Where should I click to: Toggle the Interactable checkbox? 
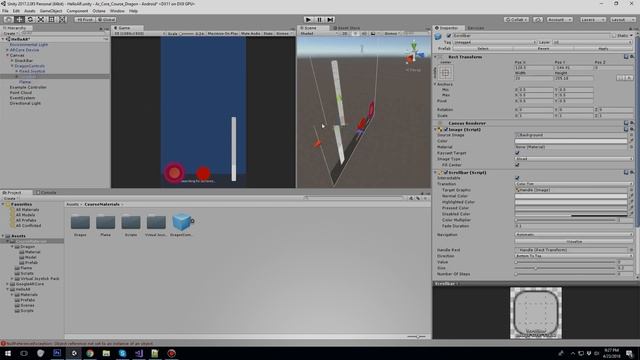click(x=517, y=178)
